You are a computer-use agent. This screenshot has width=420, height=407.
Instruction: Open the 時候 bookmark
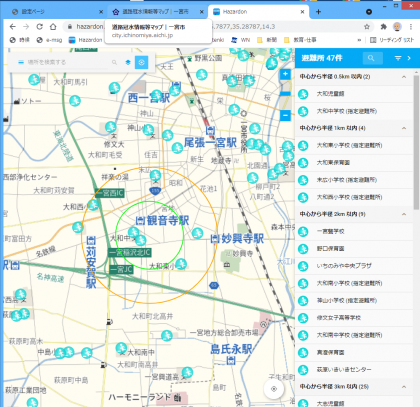[x=20, y=40]
